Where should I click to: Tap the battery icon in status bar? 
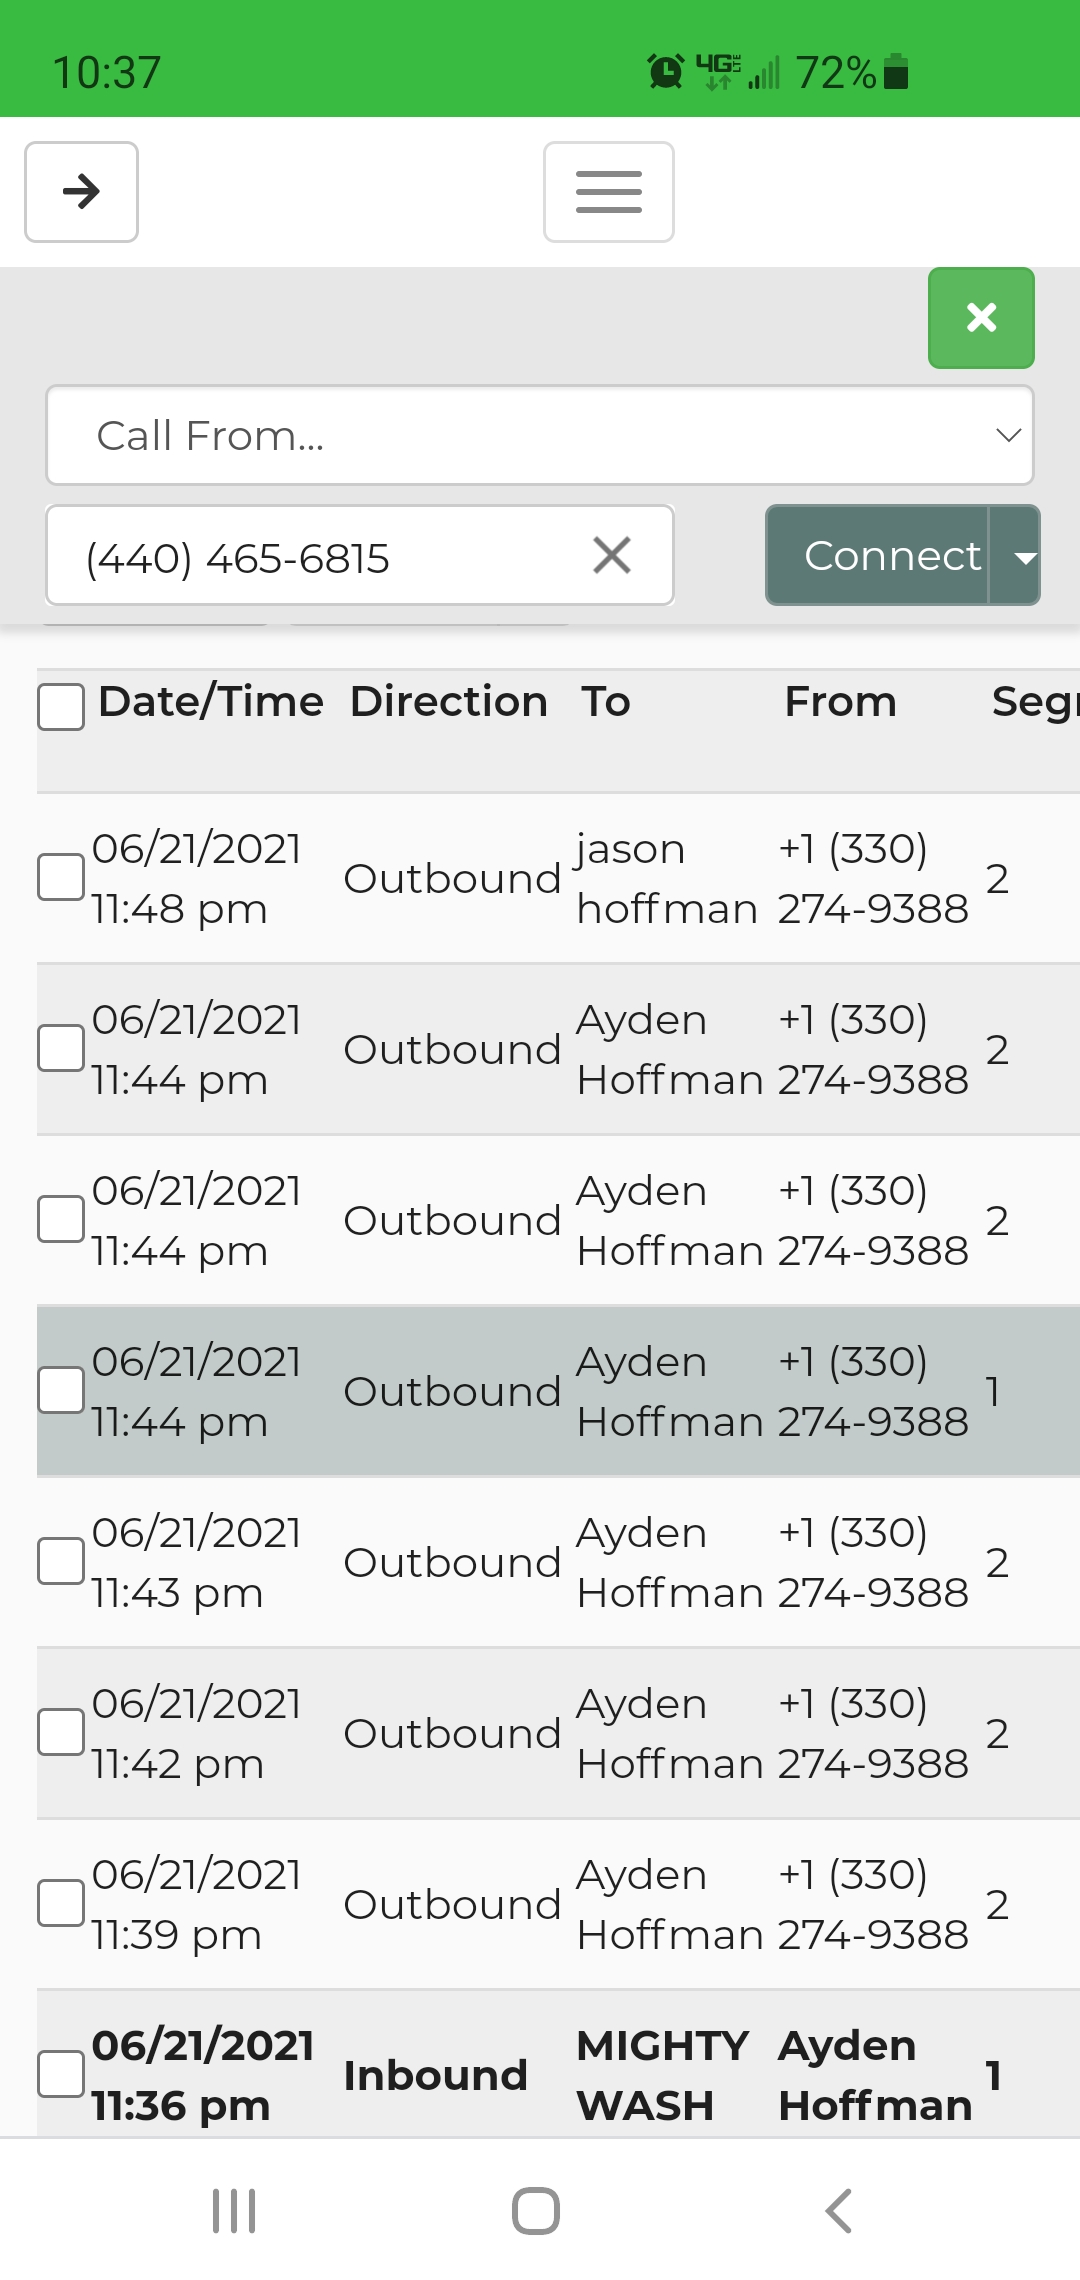coord(897,72)
